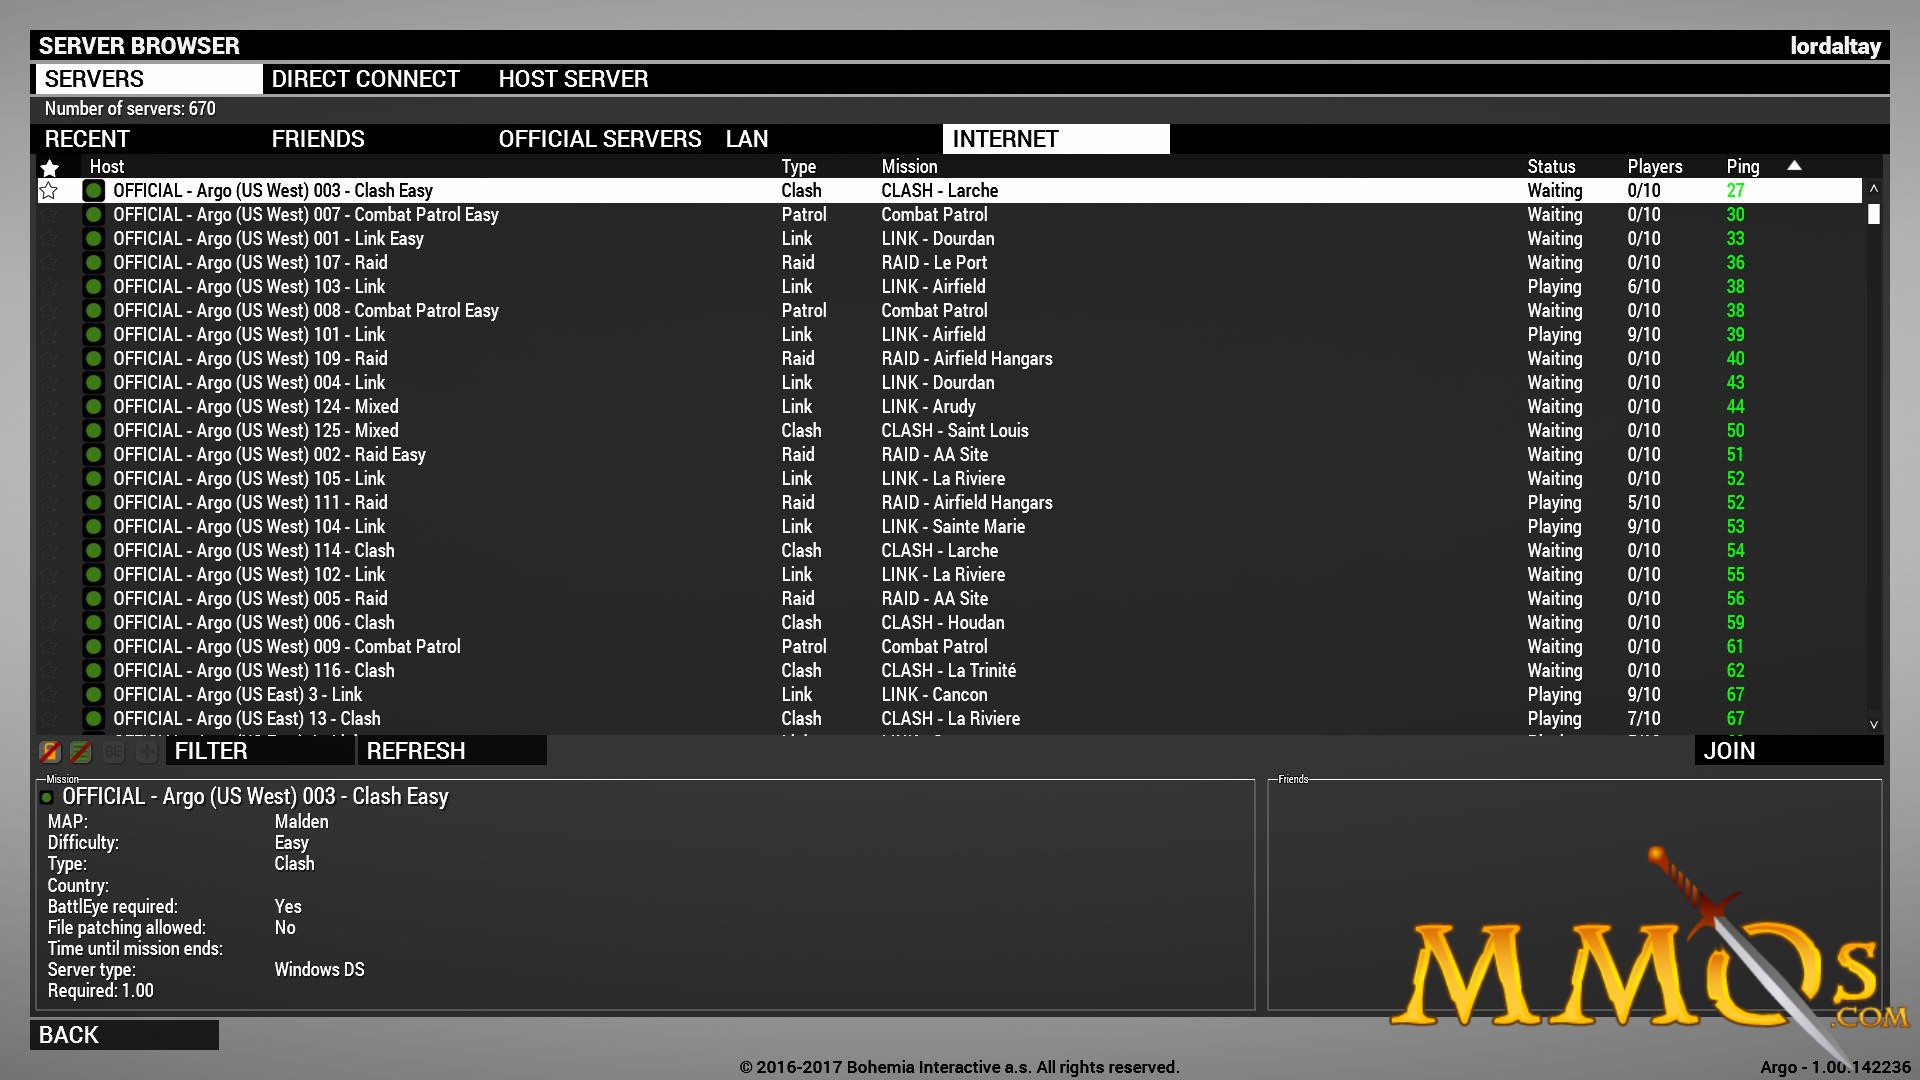Toggle the BattlEye filter icon

tap(113, 751)
